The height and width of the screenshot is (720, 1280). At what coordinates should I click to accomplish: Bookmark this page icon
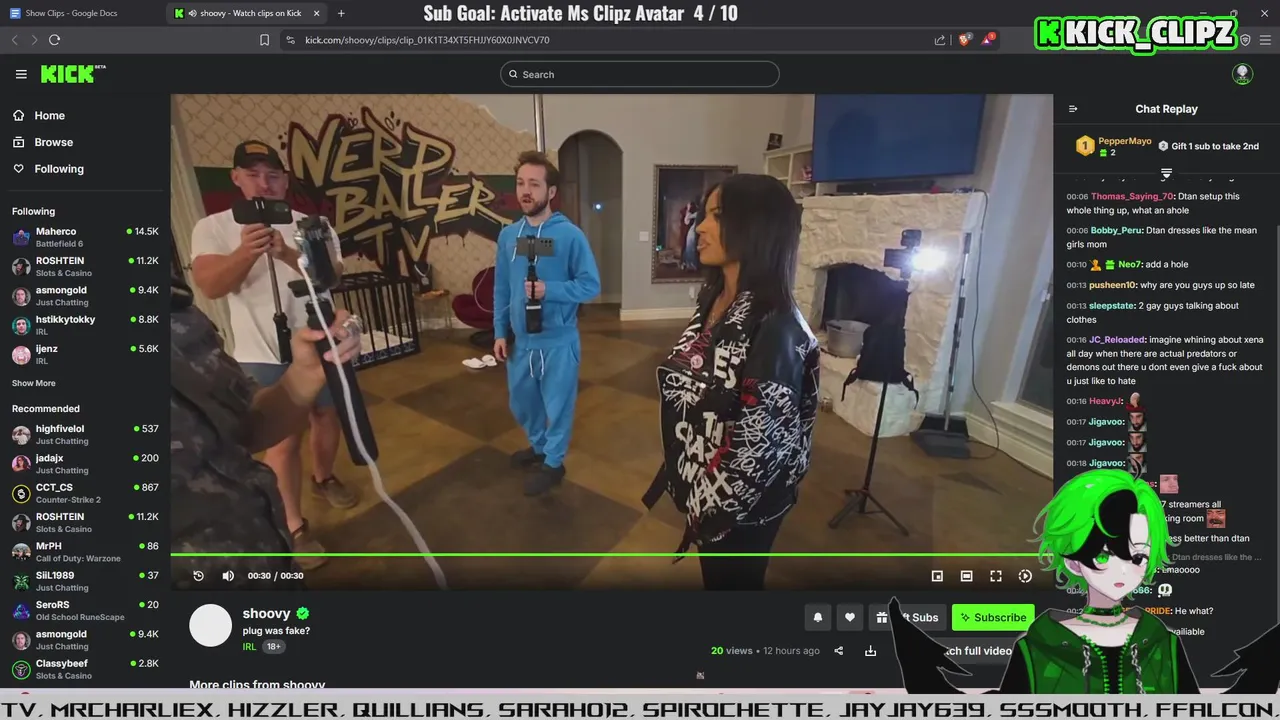pyautogui.click(x=264, y=40)
